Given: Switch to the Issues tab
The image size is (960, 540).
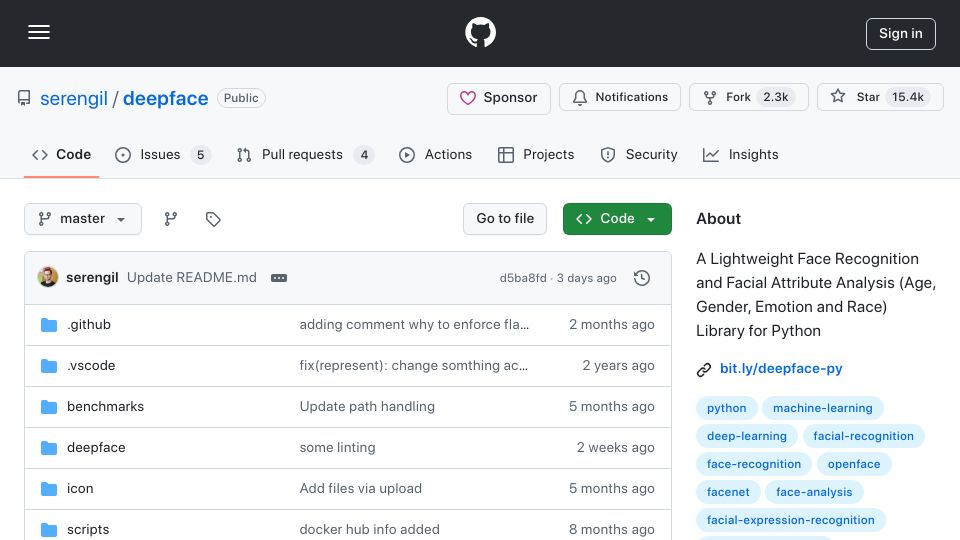Looking at the screenshot, I should 162,154.
